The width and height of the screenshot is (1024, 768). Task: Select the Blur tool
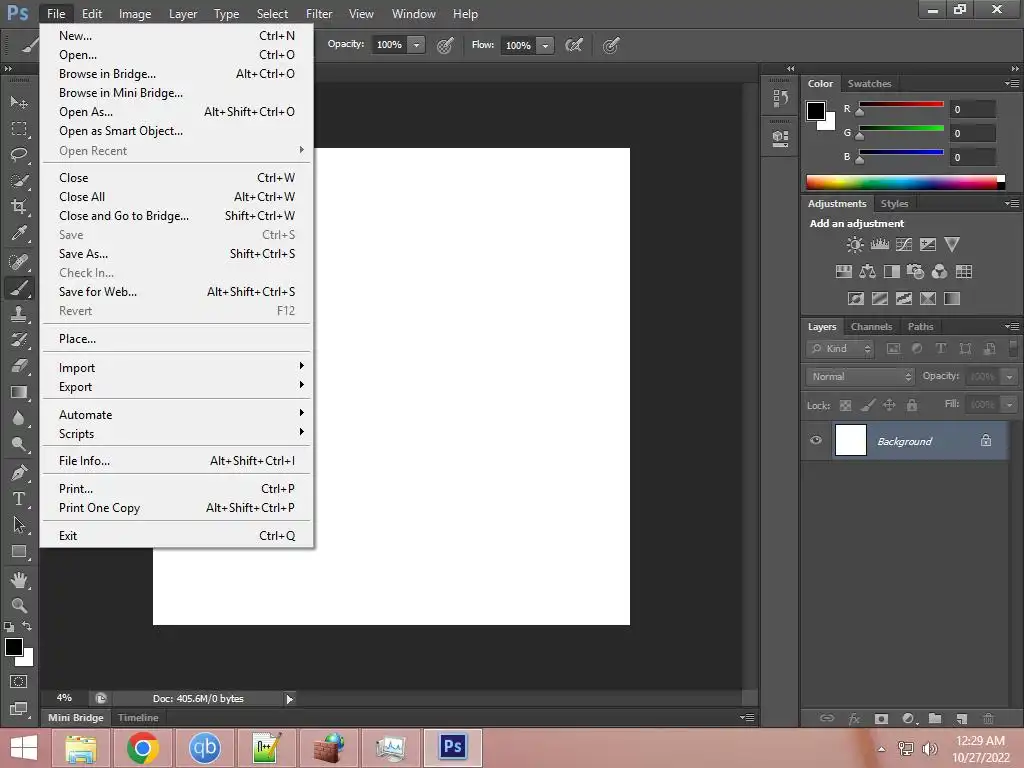(x=18, y=419)
